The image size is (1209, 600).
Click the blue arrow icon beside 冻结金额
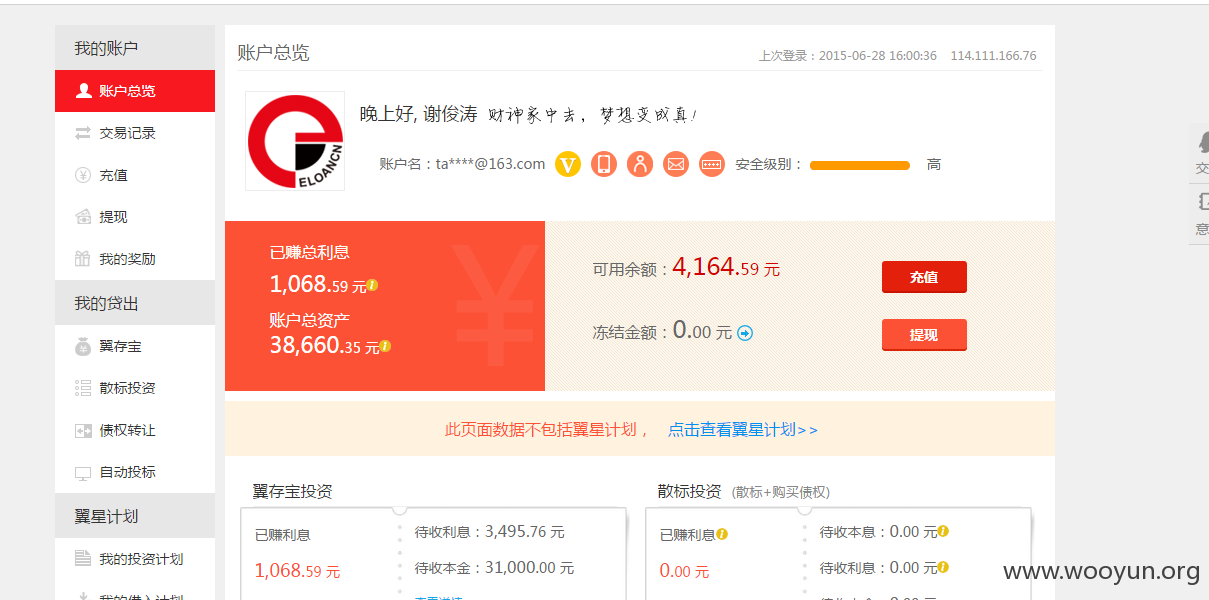coord(745,333)
